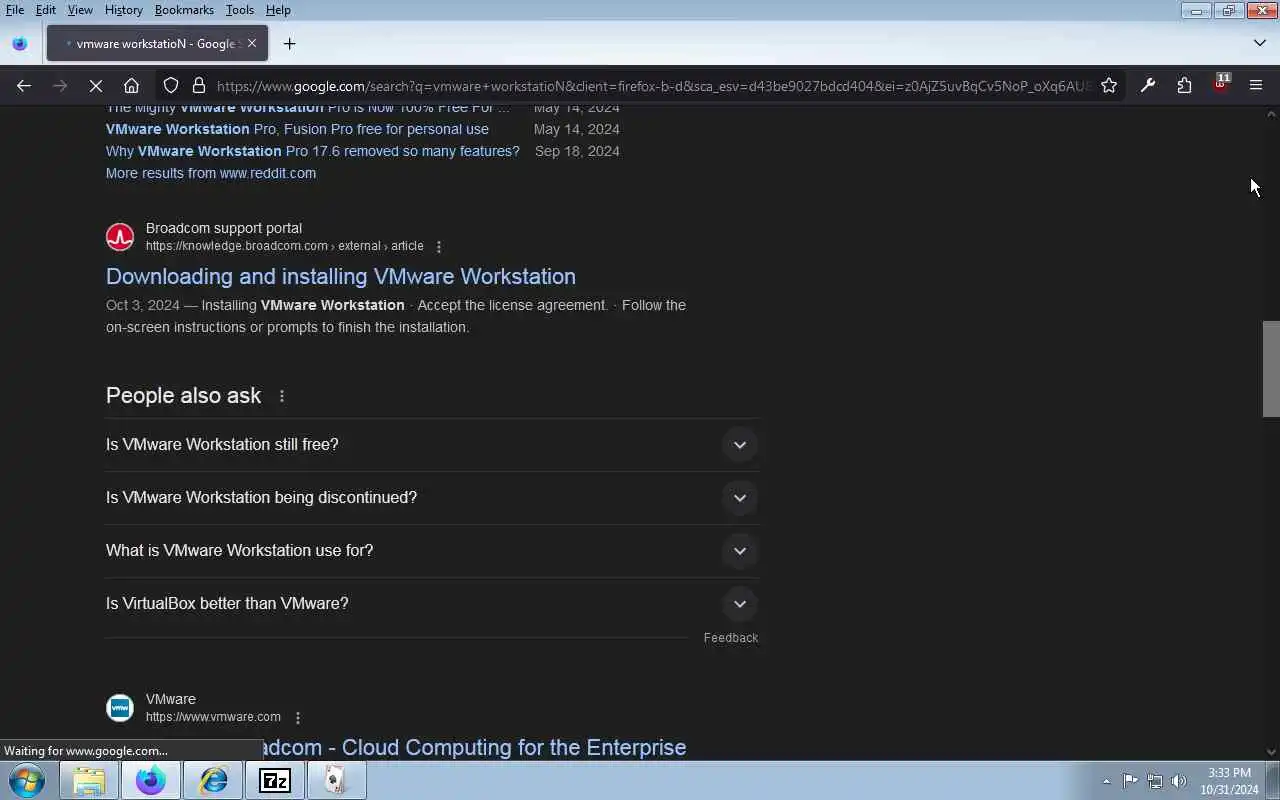Open the Firefox View pinned icon
This screenshot has height=800, width=1280.
19,44
